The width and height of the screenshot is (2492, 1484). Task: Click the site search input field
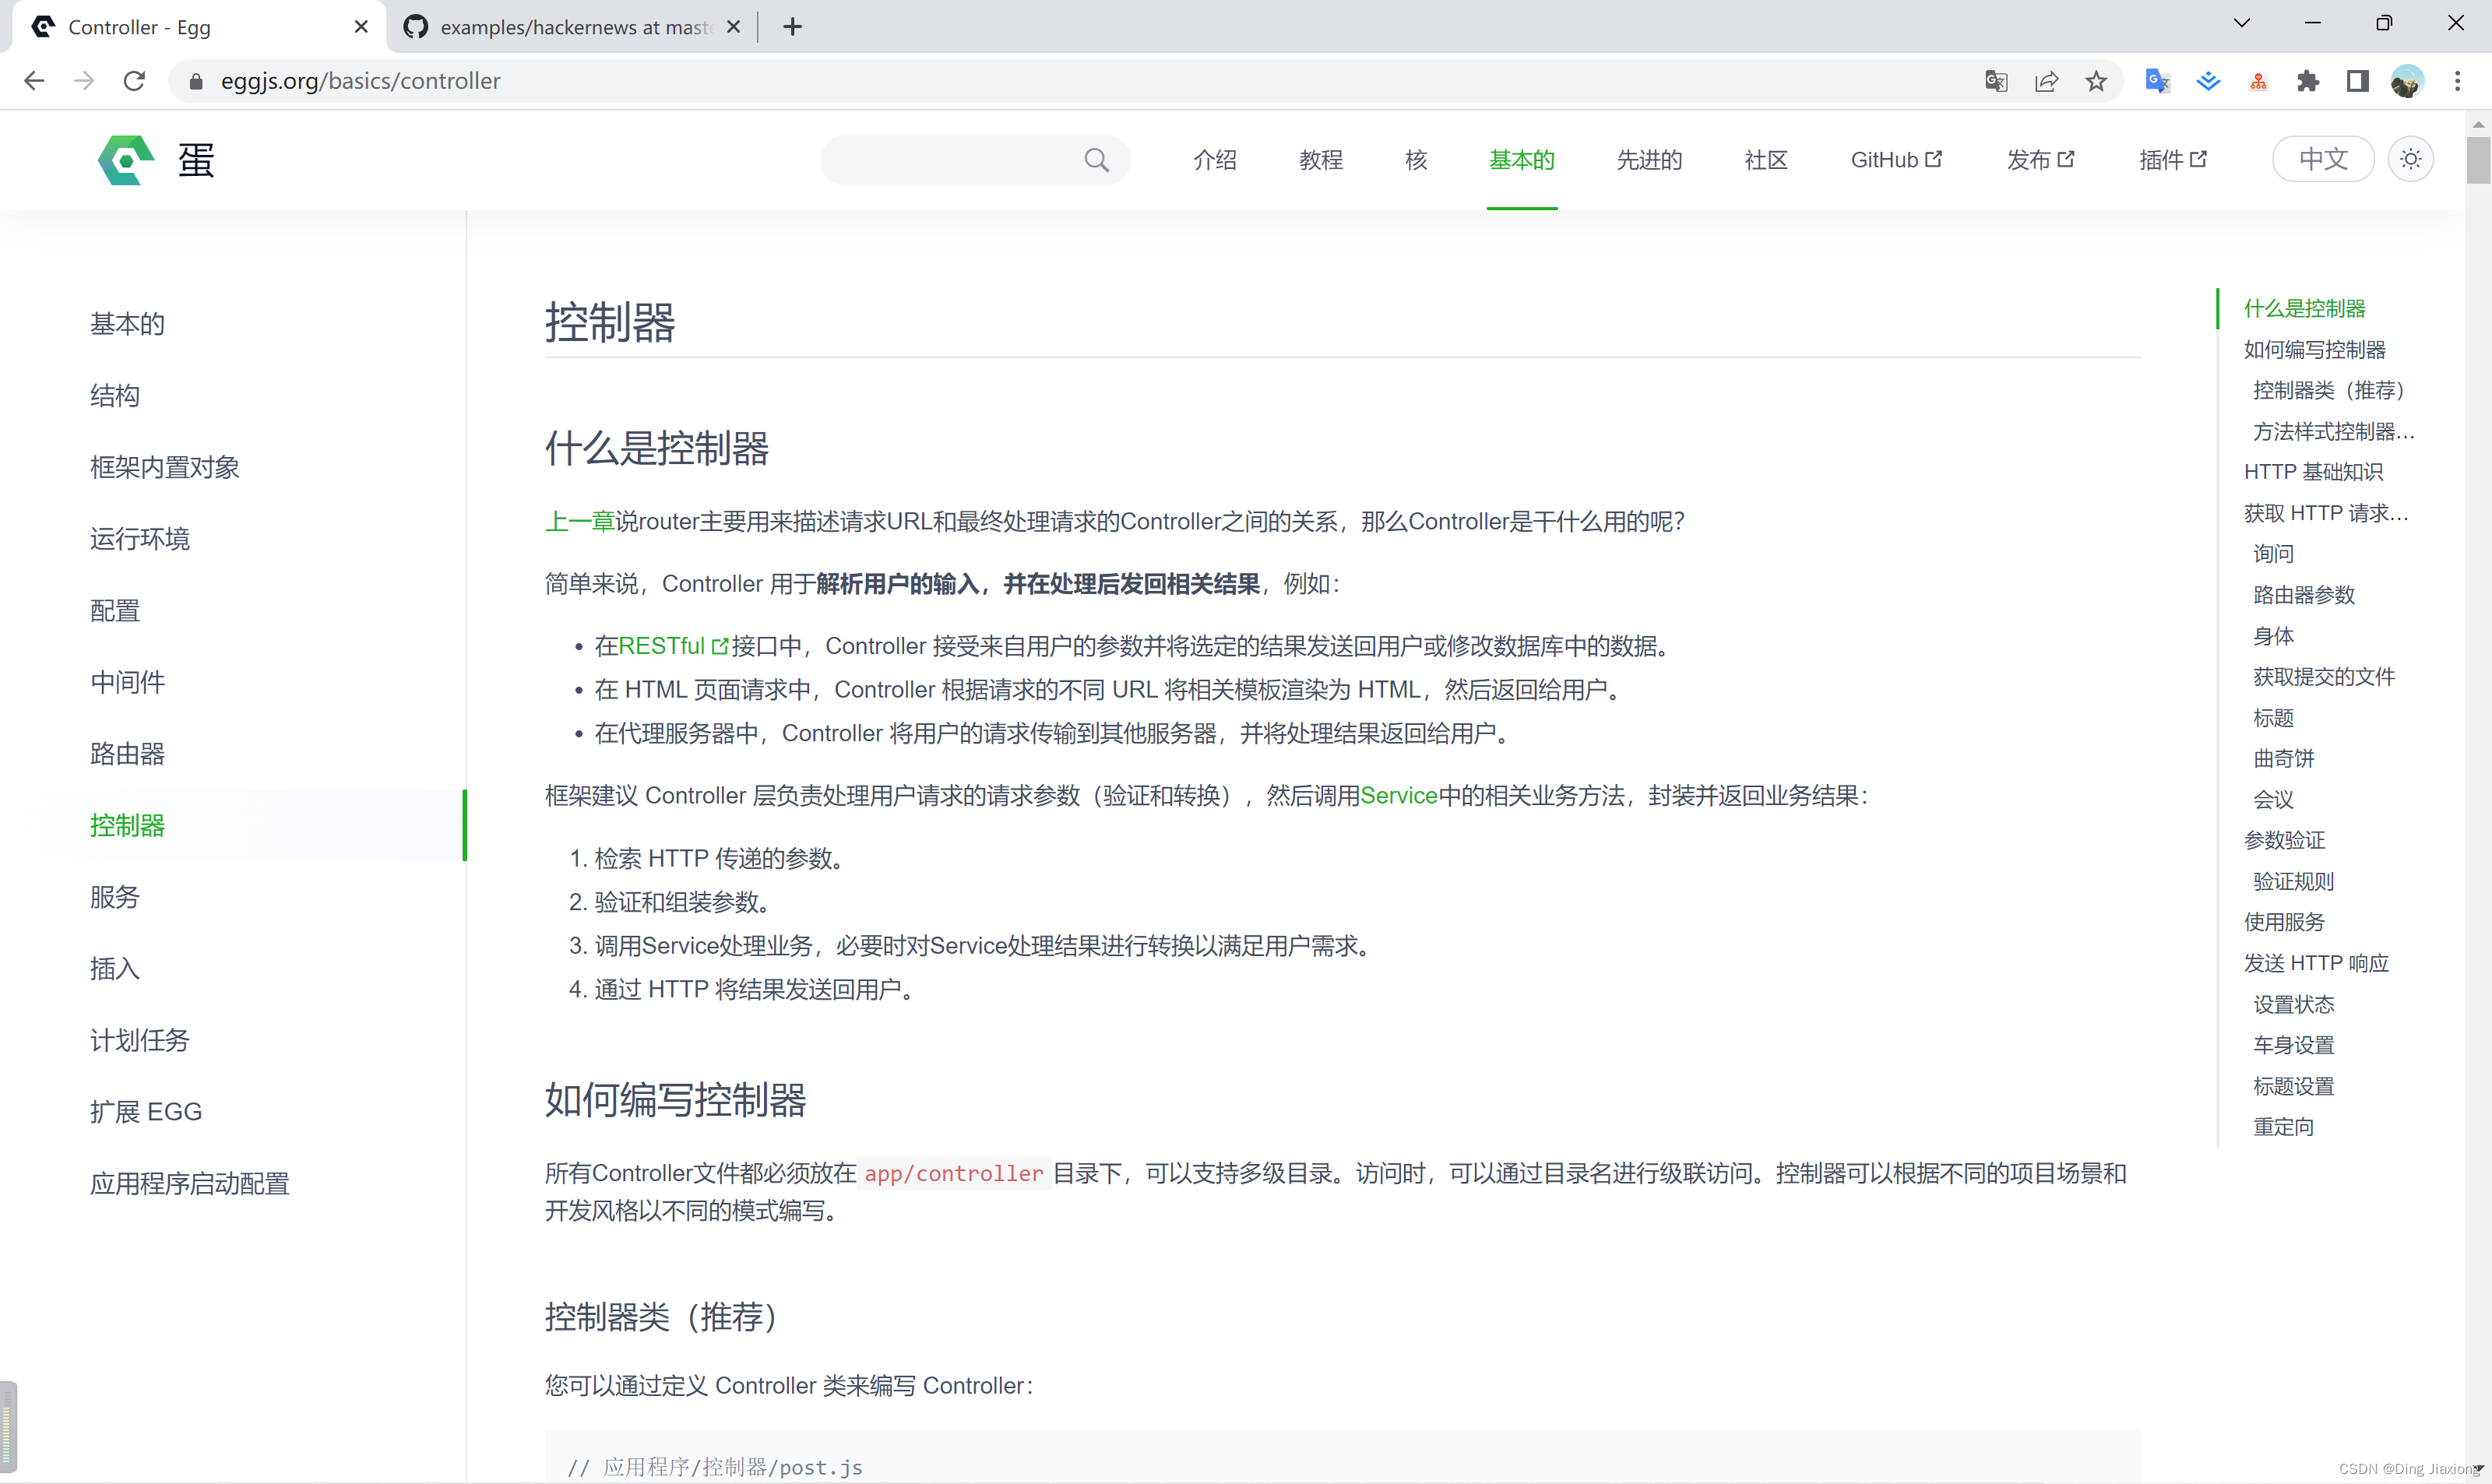974,160
